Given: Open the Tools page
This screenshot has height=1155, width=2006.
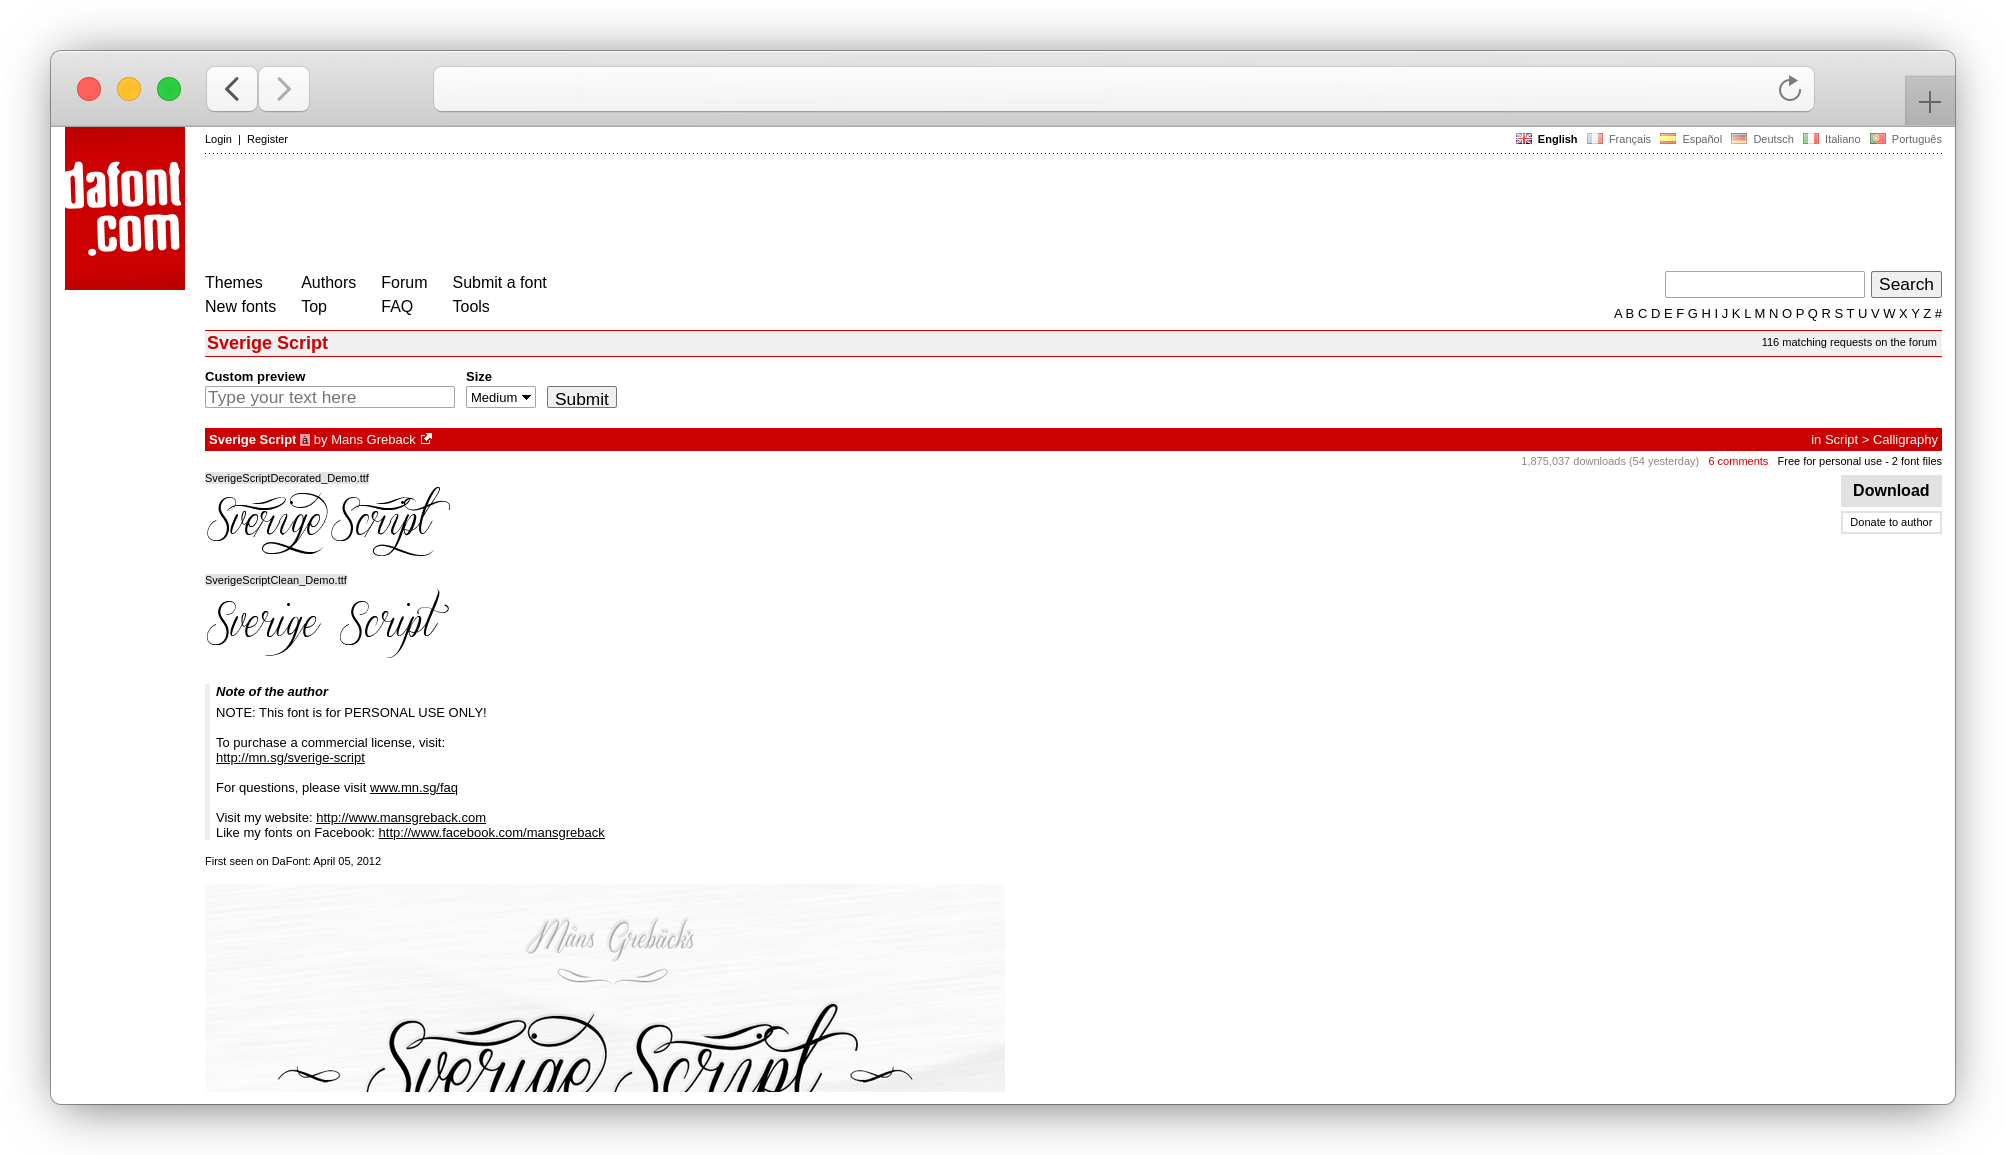Looking at the screenshot, I should tap(471, 307).
